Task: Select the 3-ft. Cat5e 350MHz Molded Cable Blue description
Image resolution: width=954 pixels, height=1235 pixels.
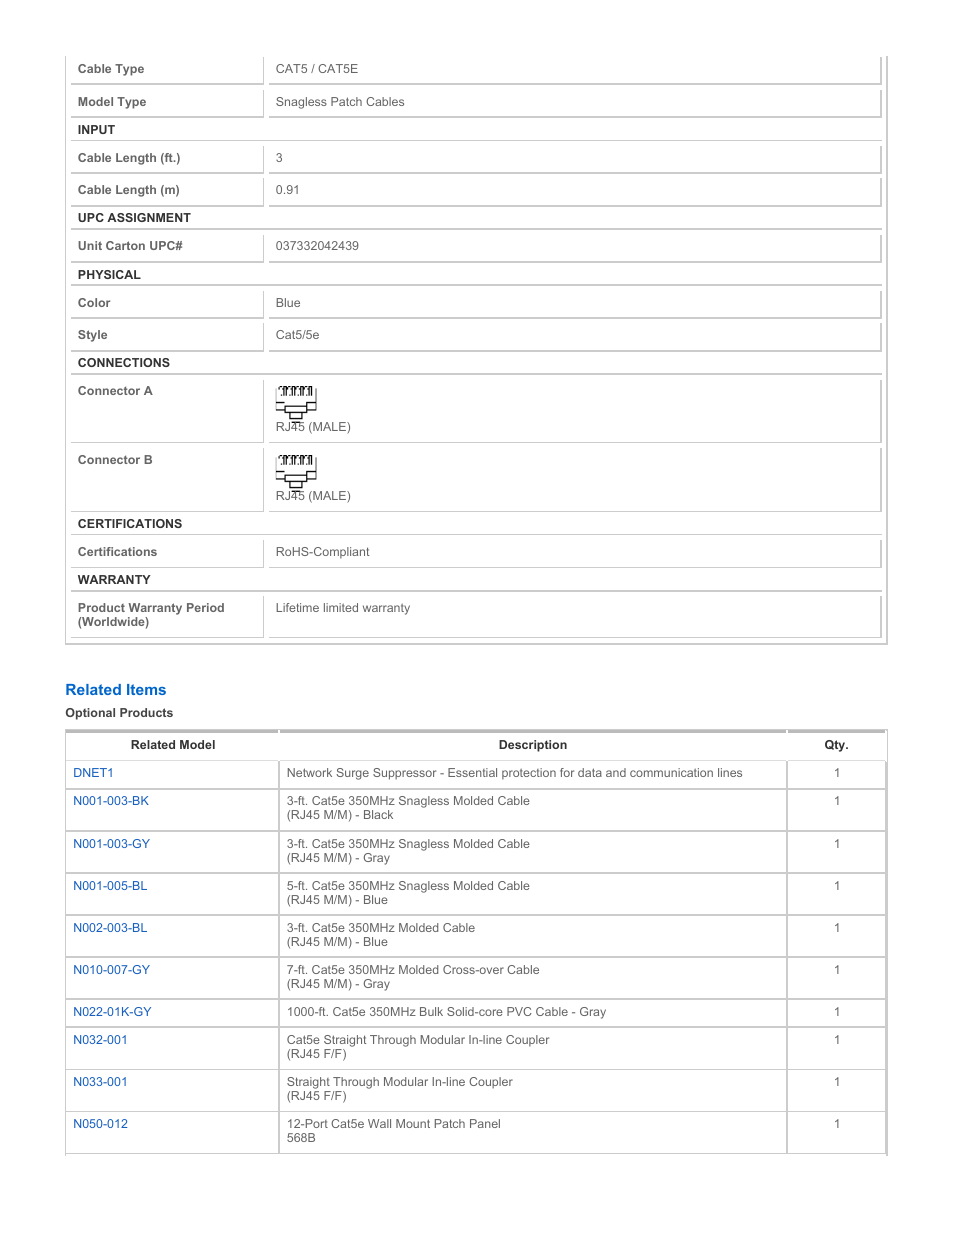Action: [381, 935]
